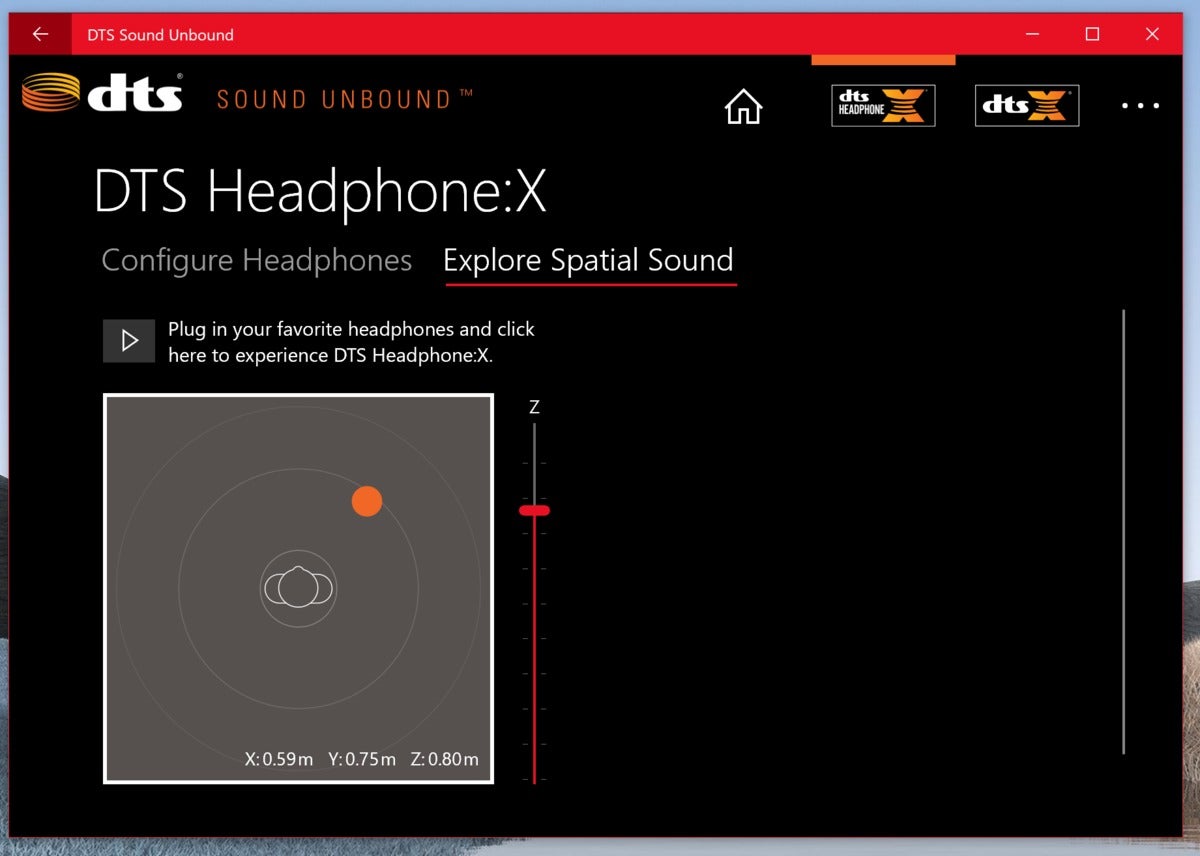Click the Z: 0.80m coordinate readout
The image size is (1200, 856).
[445, 759]
